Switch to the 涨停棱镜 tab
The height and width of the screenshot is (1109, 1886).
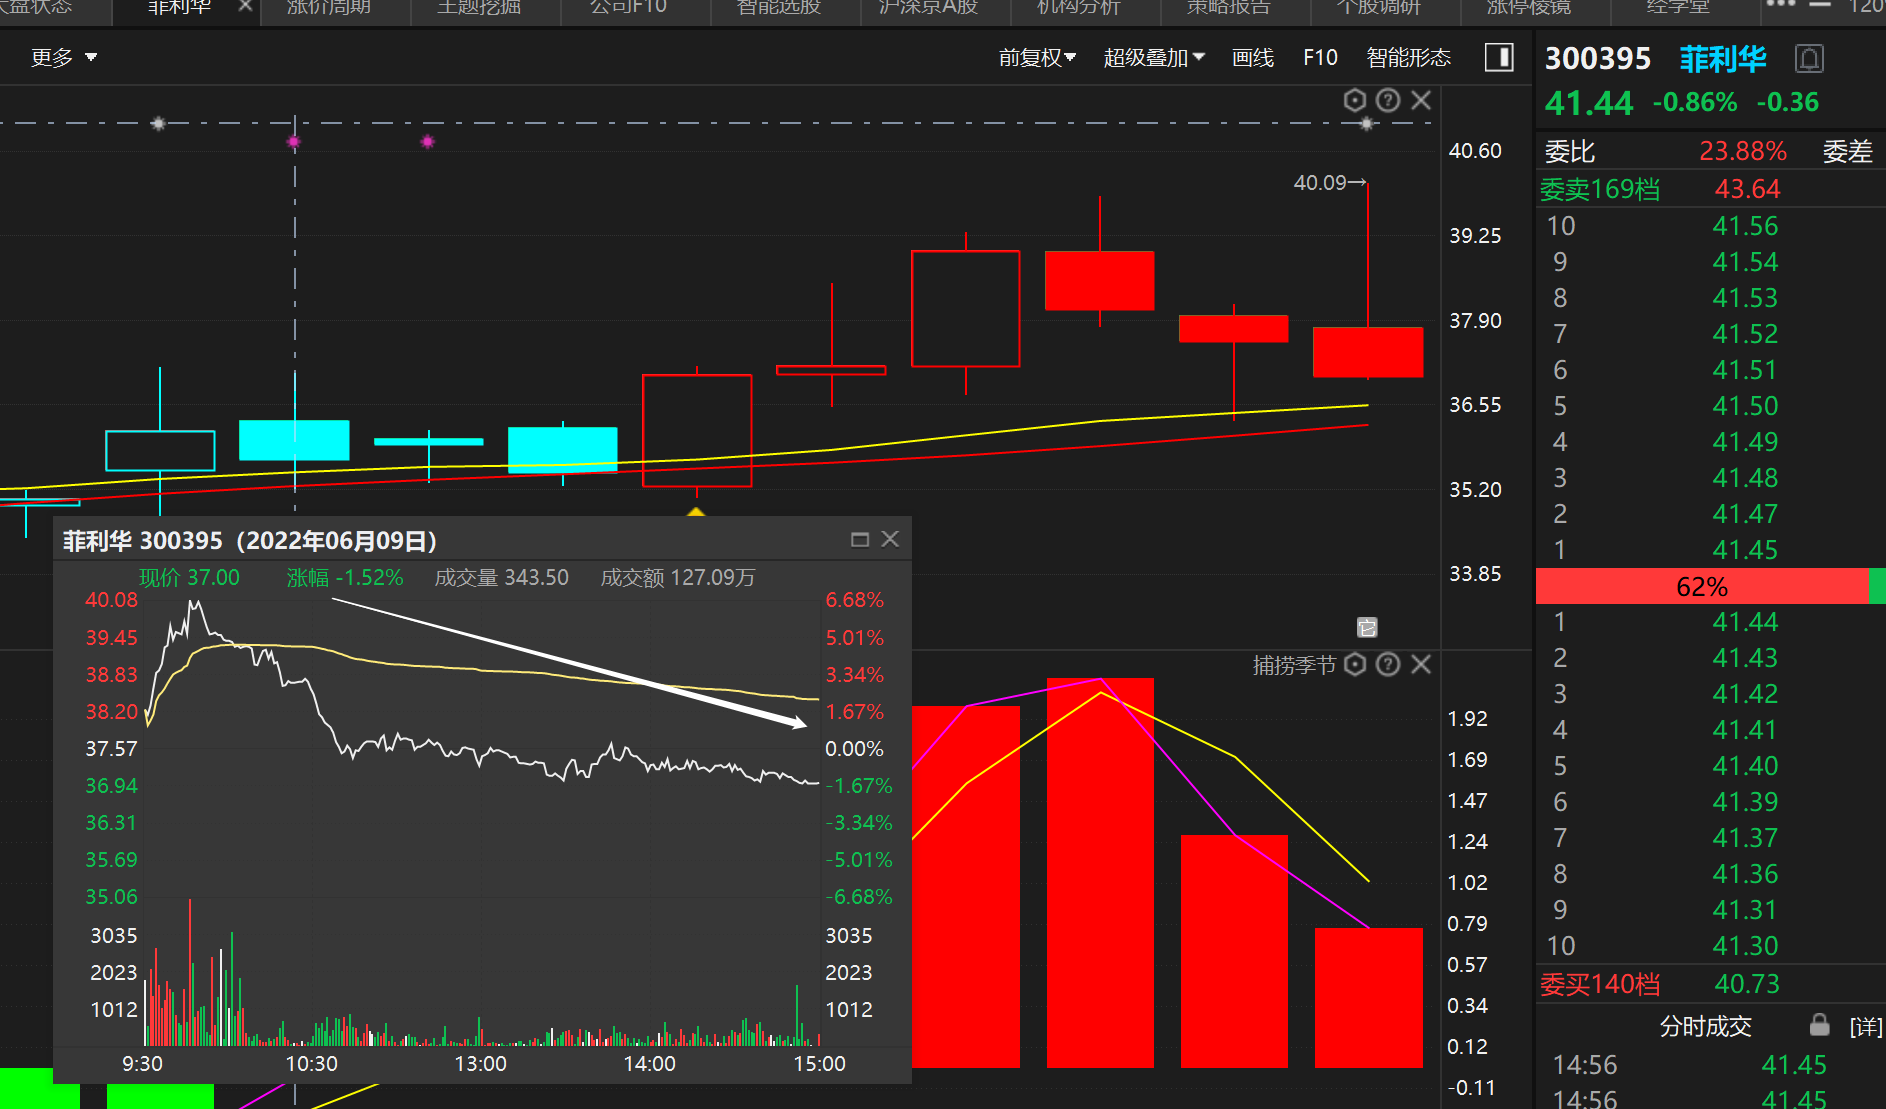1528,7
